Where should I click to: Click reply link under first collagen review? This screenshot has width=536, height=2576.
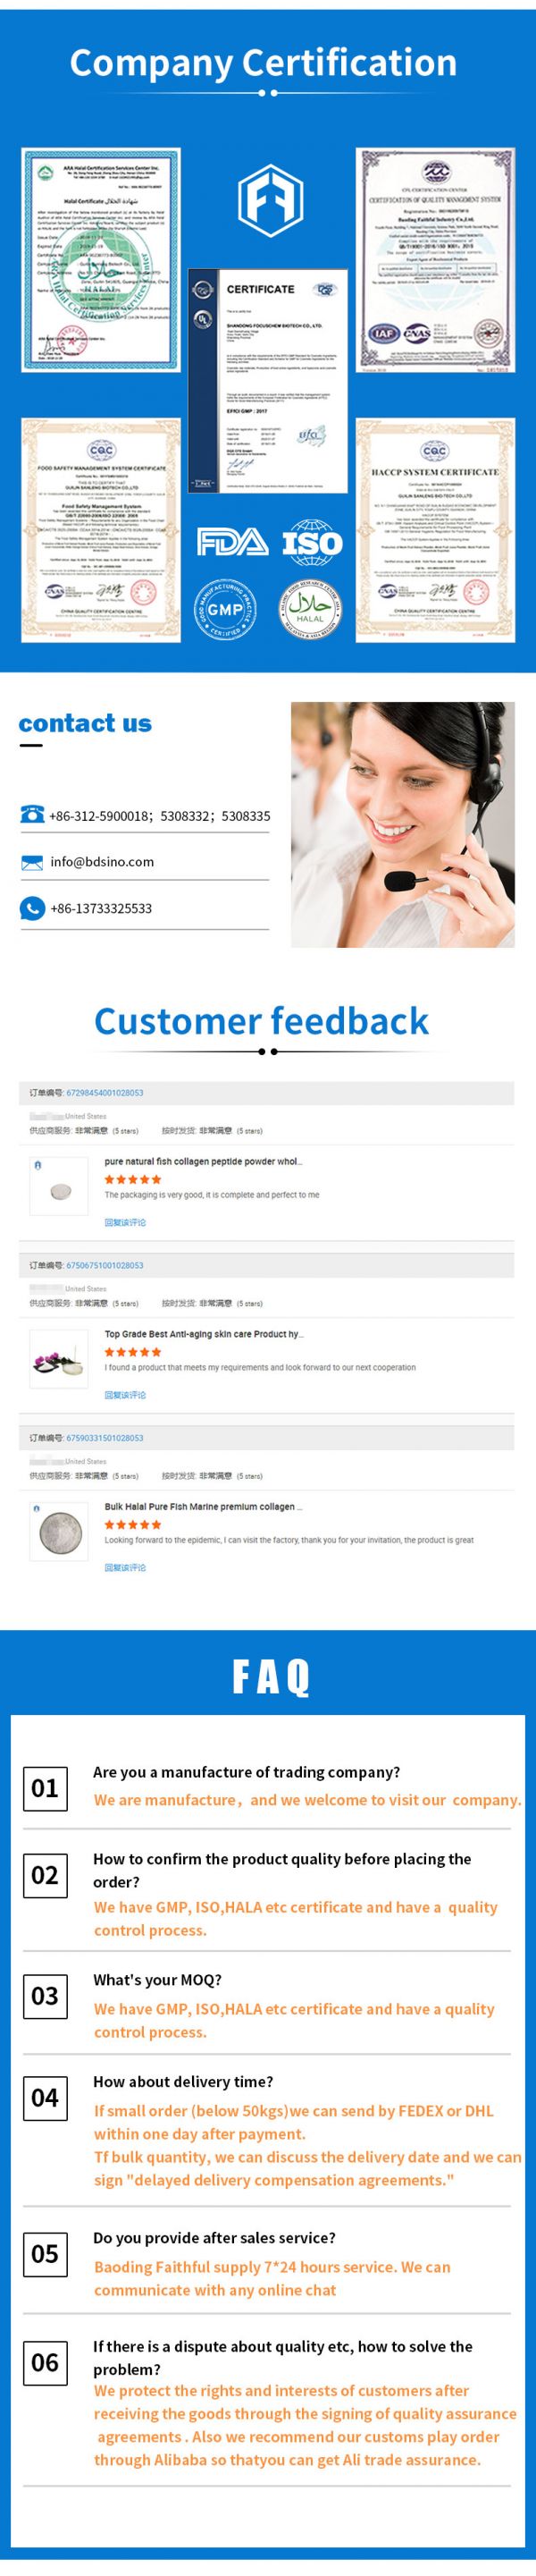point(125,1222)
